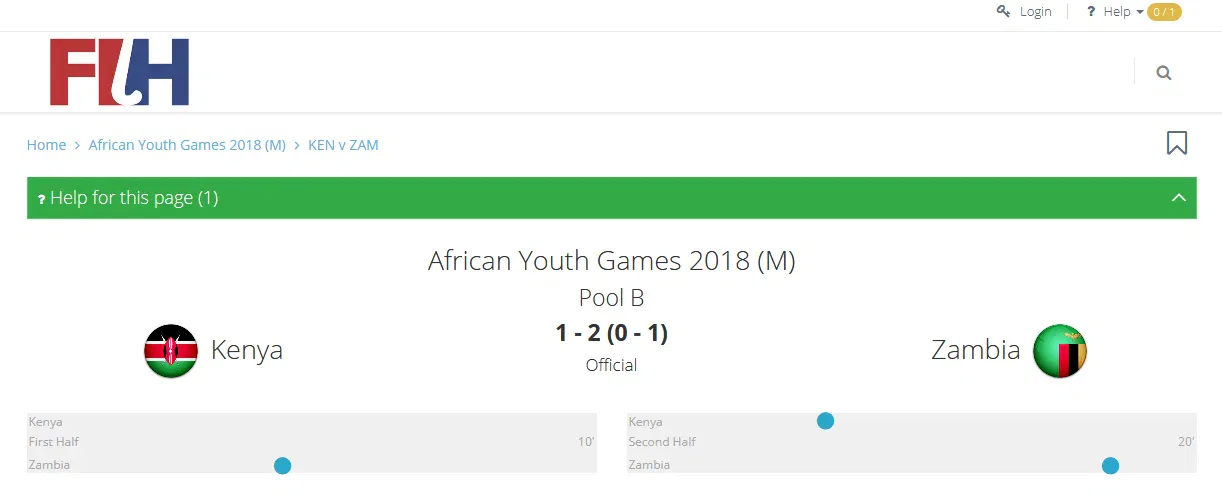Click the 0 / 1 help counter badge
Viewport: 1222px width, 496px height.
pyautogui.click(x=1164, y=12)
